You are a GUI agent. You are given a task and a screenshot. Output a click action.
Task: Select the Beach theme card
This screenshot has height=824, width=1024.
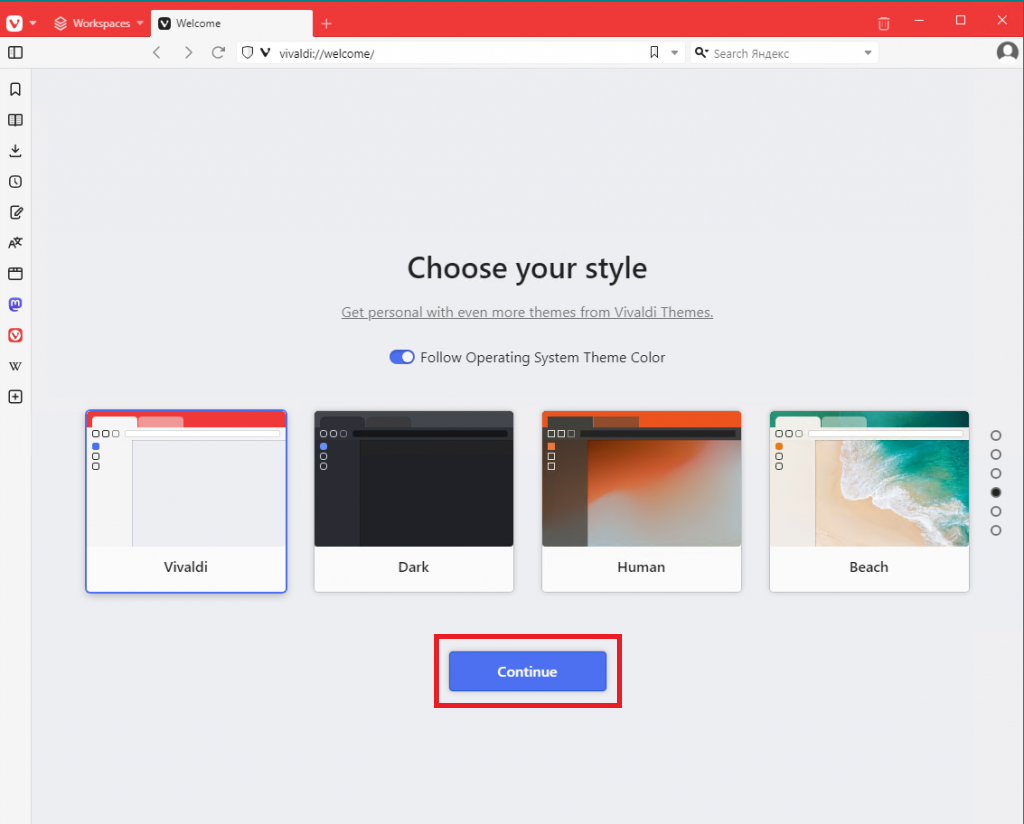point(869,501)
